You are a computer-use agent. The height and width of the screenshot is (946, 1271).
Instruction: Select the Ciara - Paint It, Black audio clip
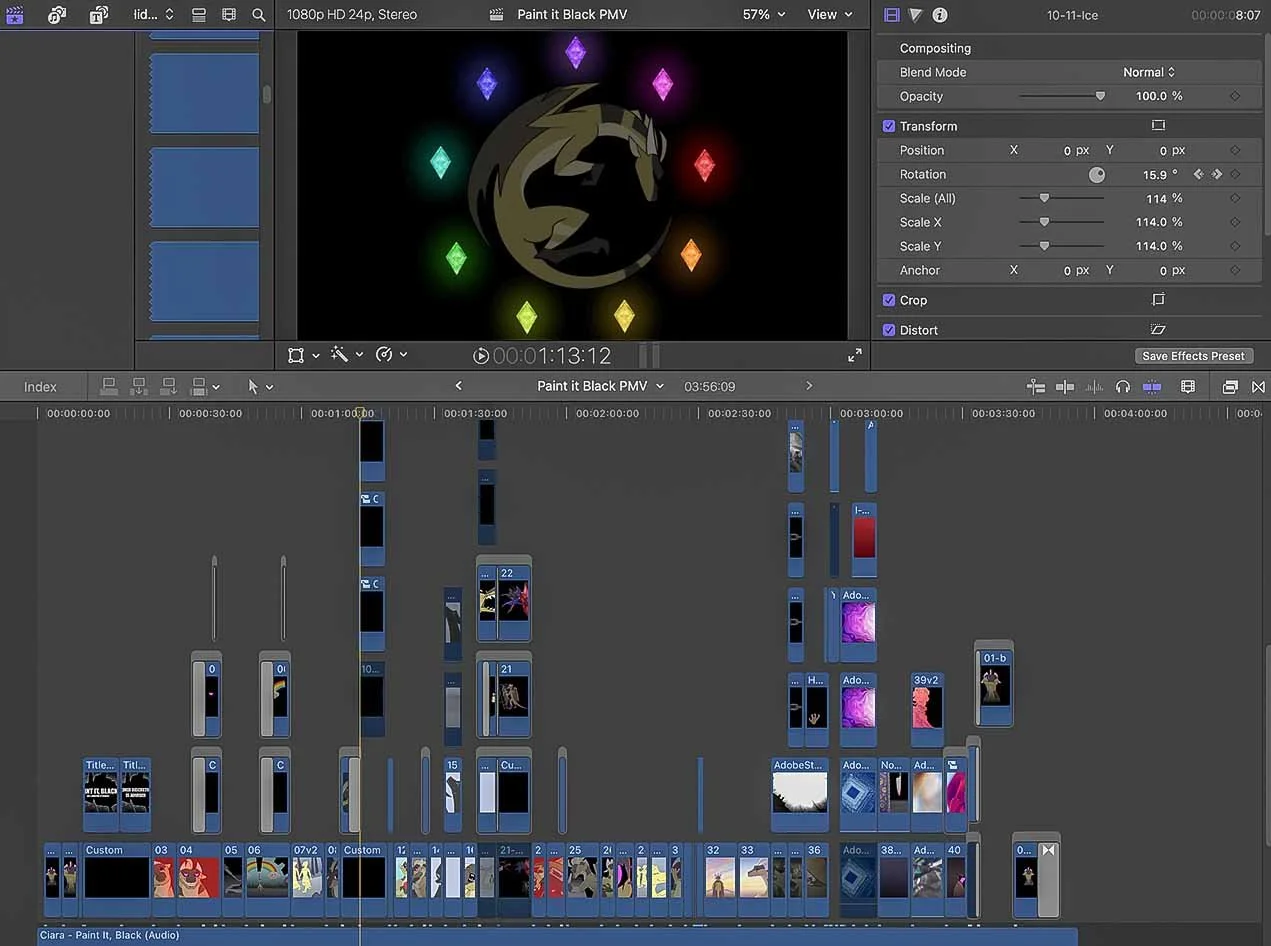(x=558, y=936)
